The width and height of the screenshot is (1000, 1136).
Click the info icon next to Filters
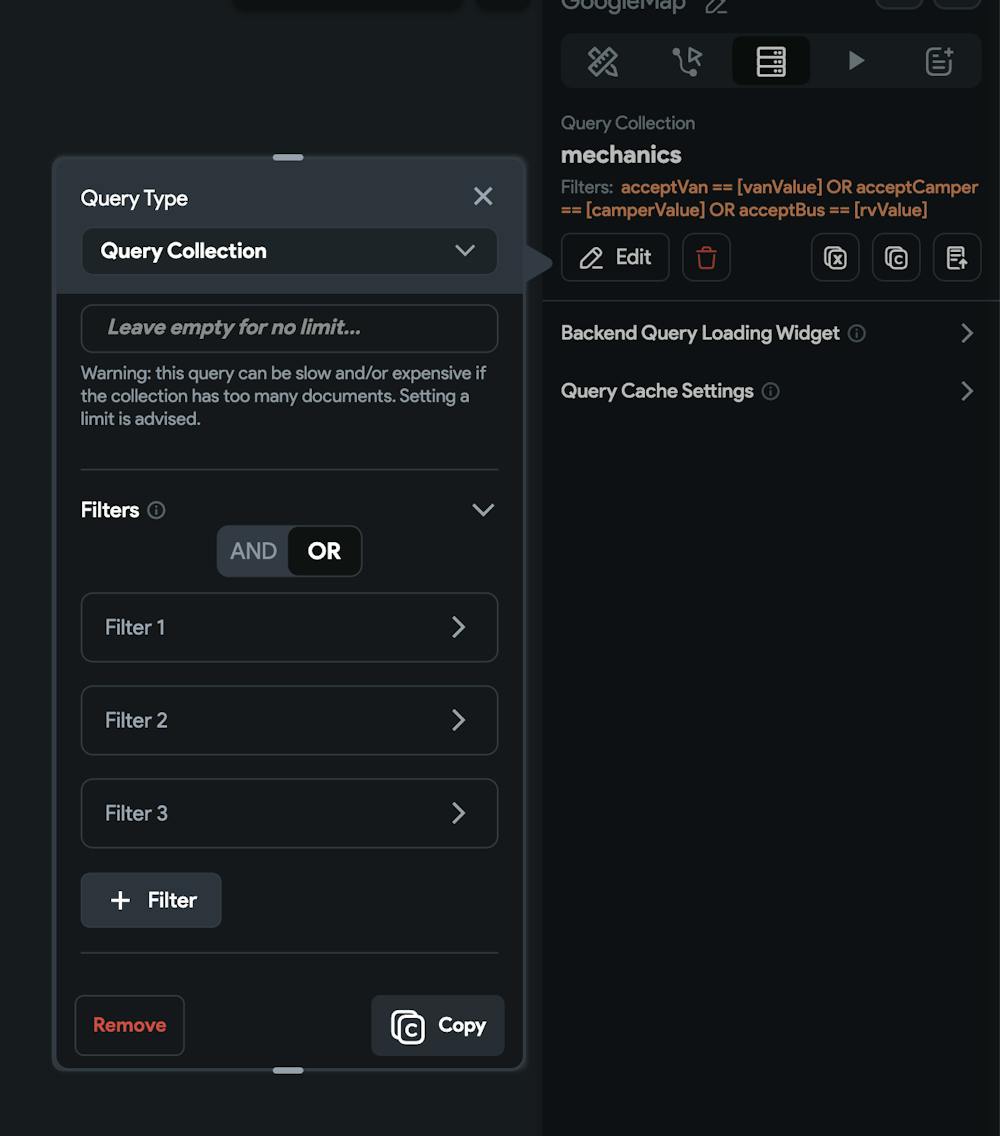pos(156,510)
